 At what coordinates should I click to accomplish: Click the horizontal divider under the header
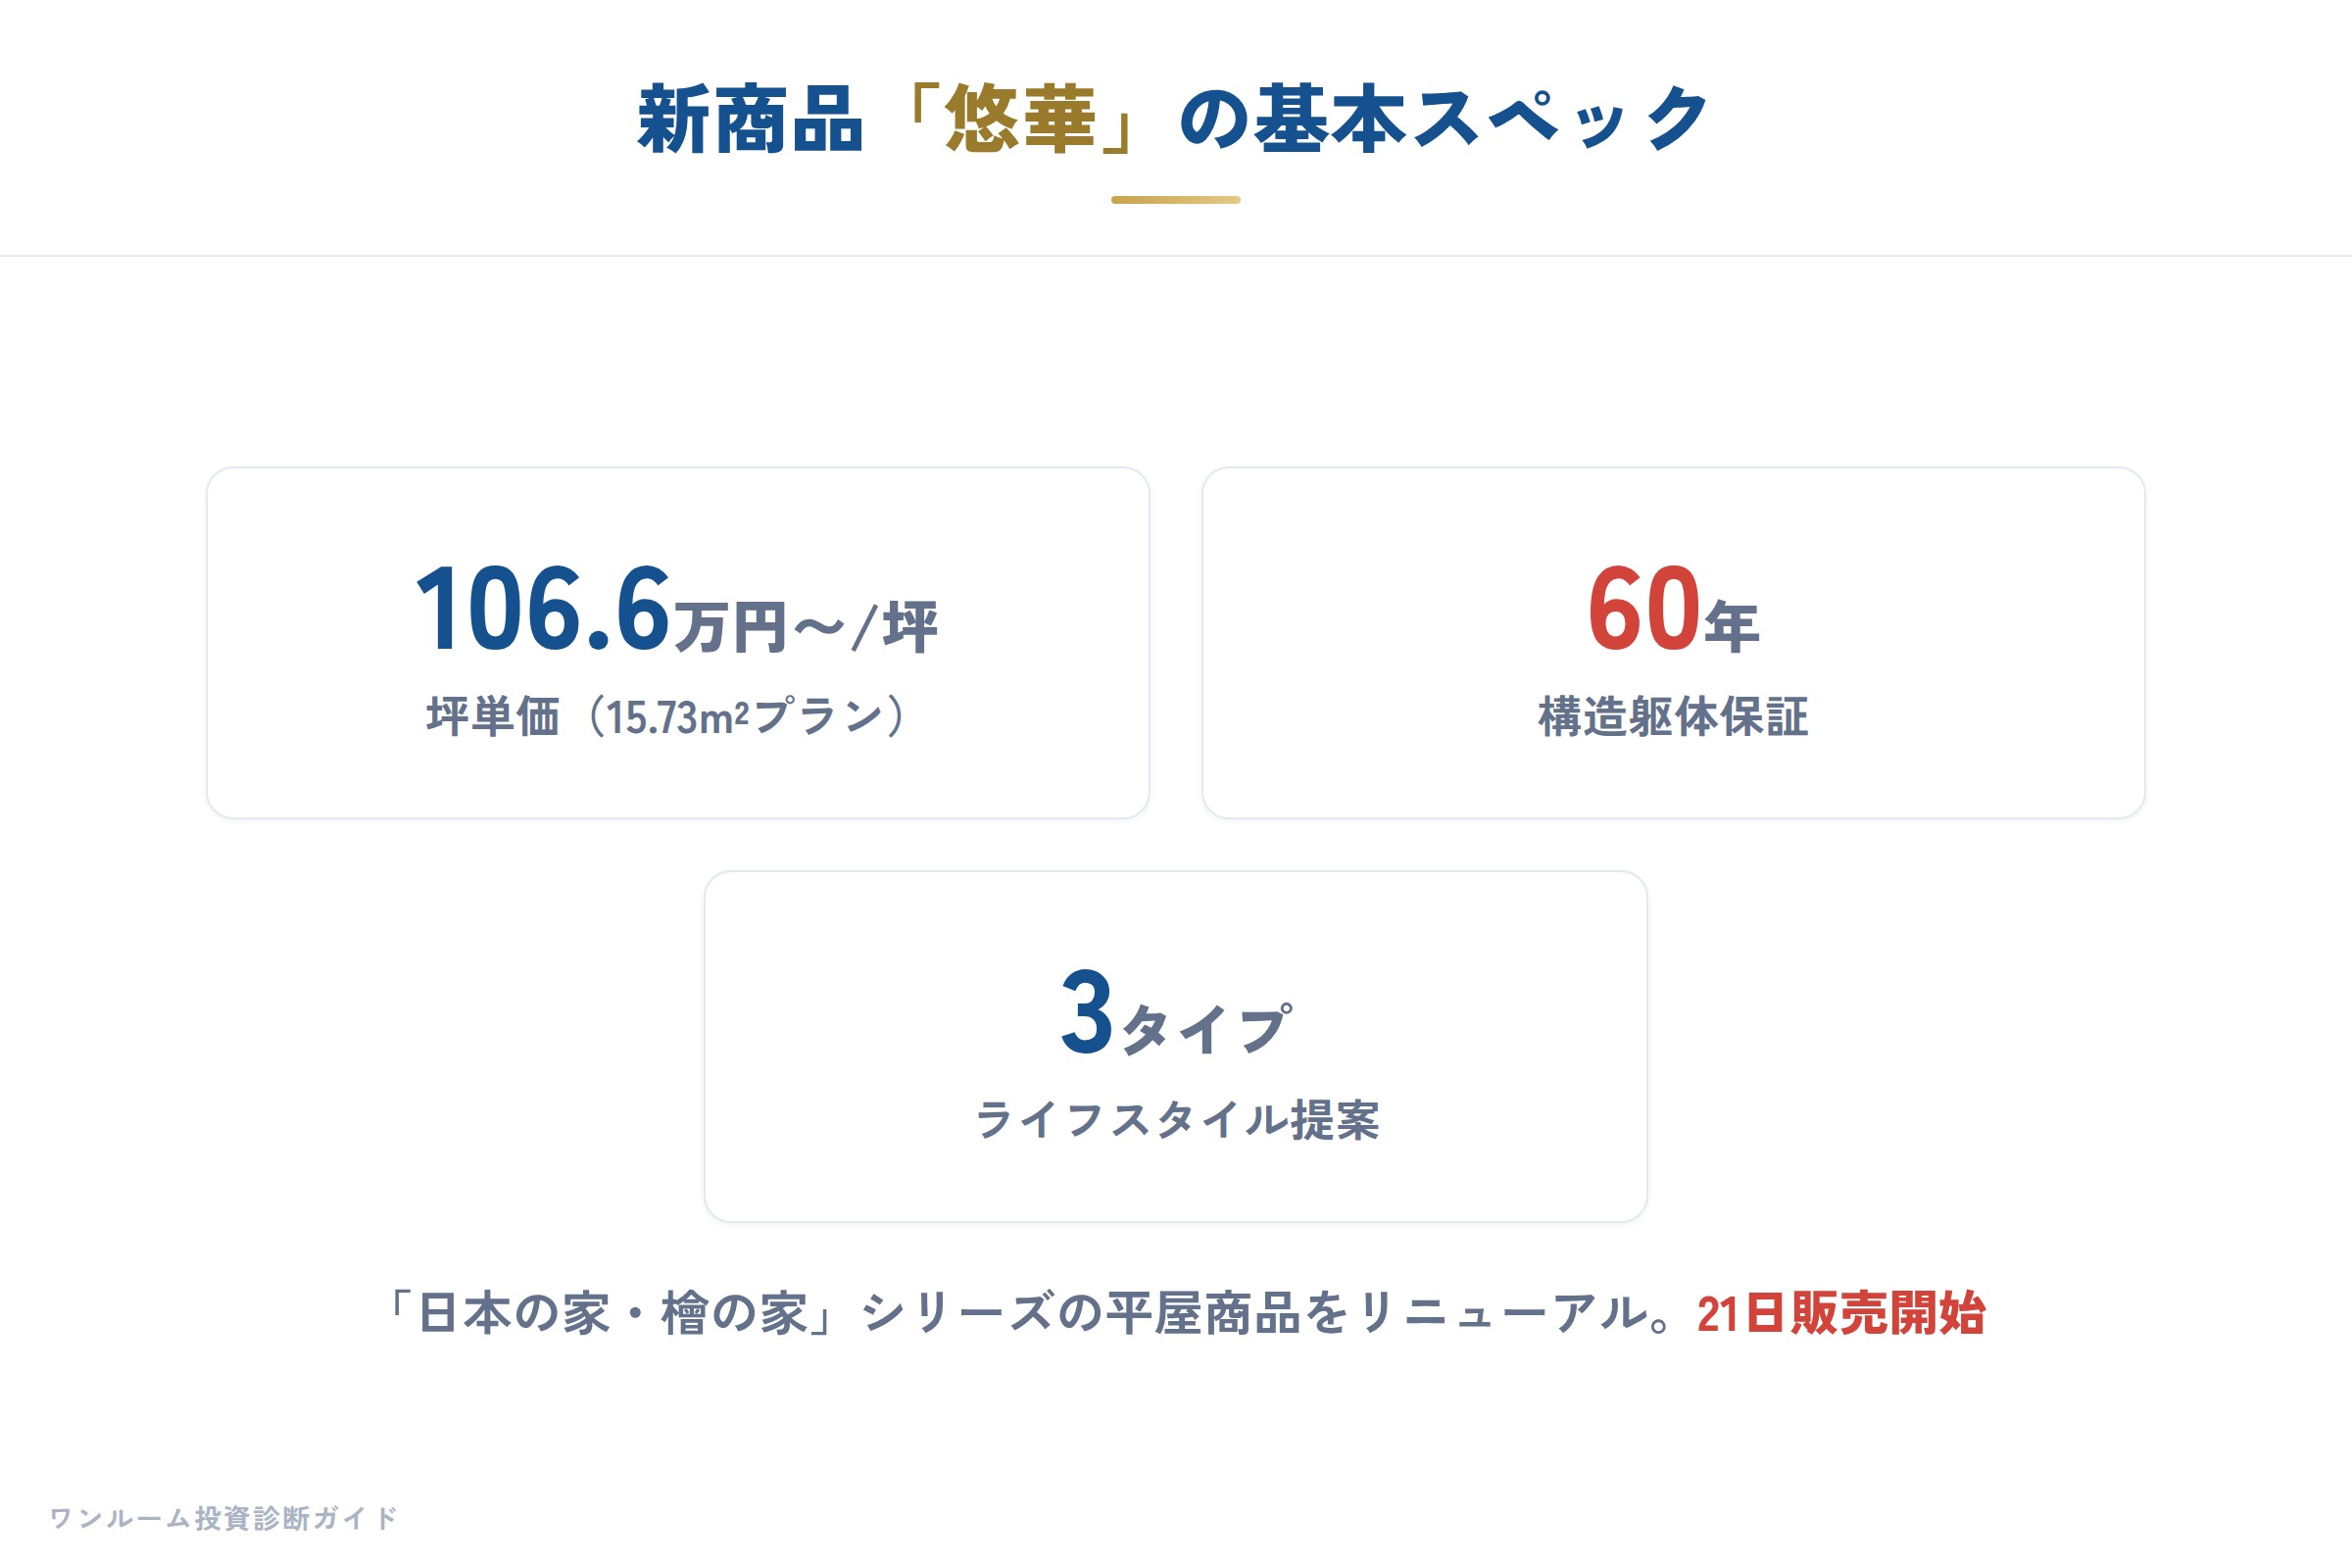[1176, 256]
